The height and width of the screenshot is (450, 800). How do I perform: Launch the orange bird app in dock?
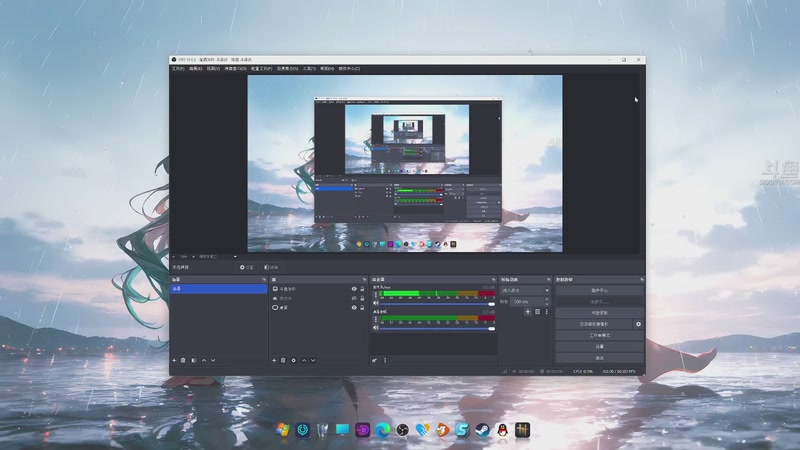tap(442, 430)
